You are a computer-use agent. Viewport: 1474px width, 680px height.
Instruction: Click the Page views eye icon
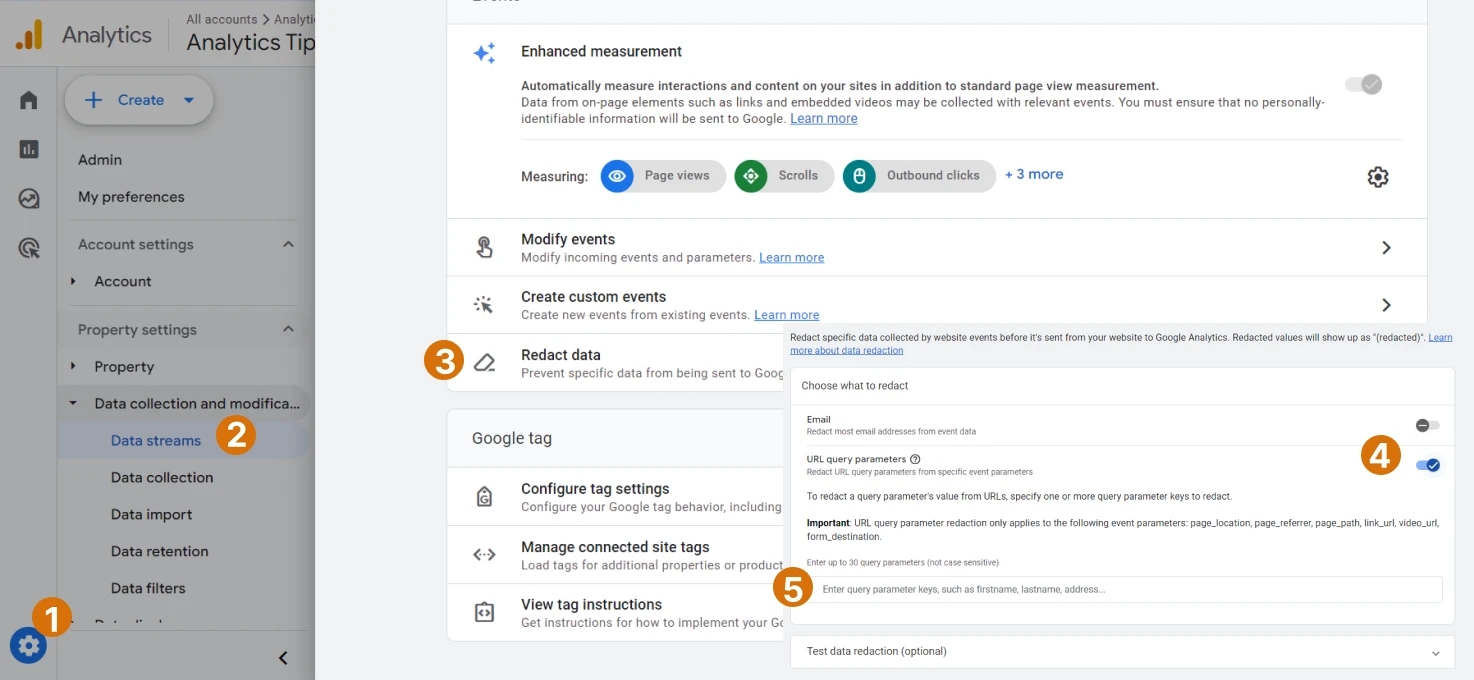[x=617, y=176]
